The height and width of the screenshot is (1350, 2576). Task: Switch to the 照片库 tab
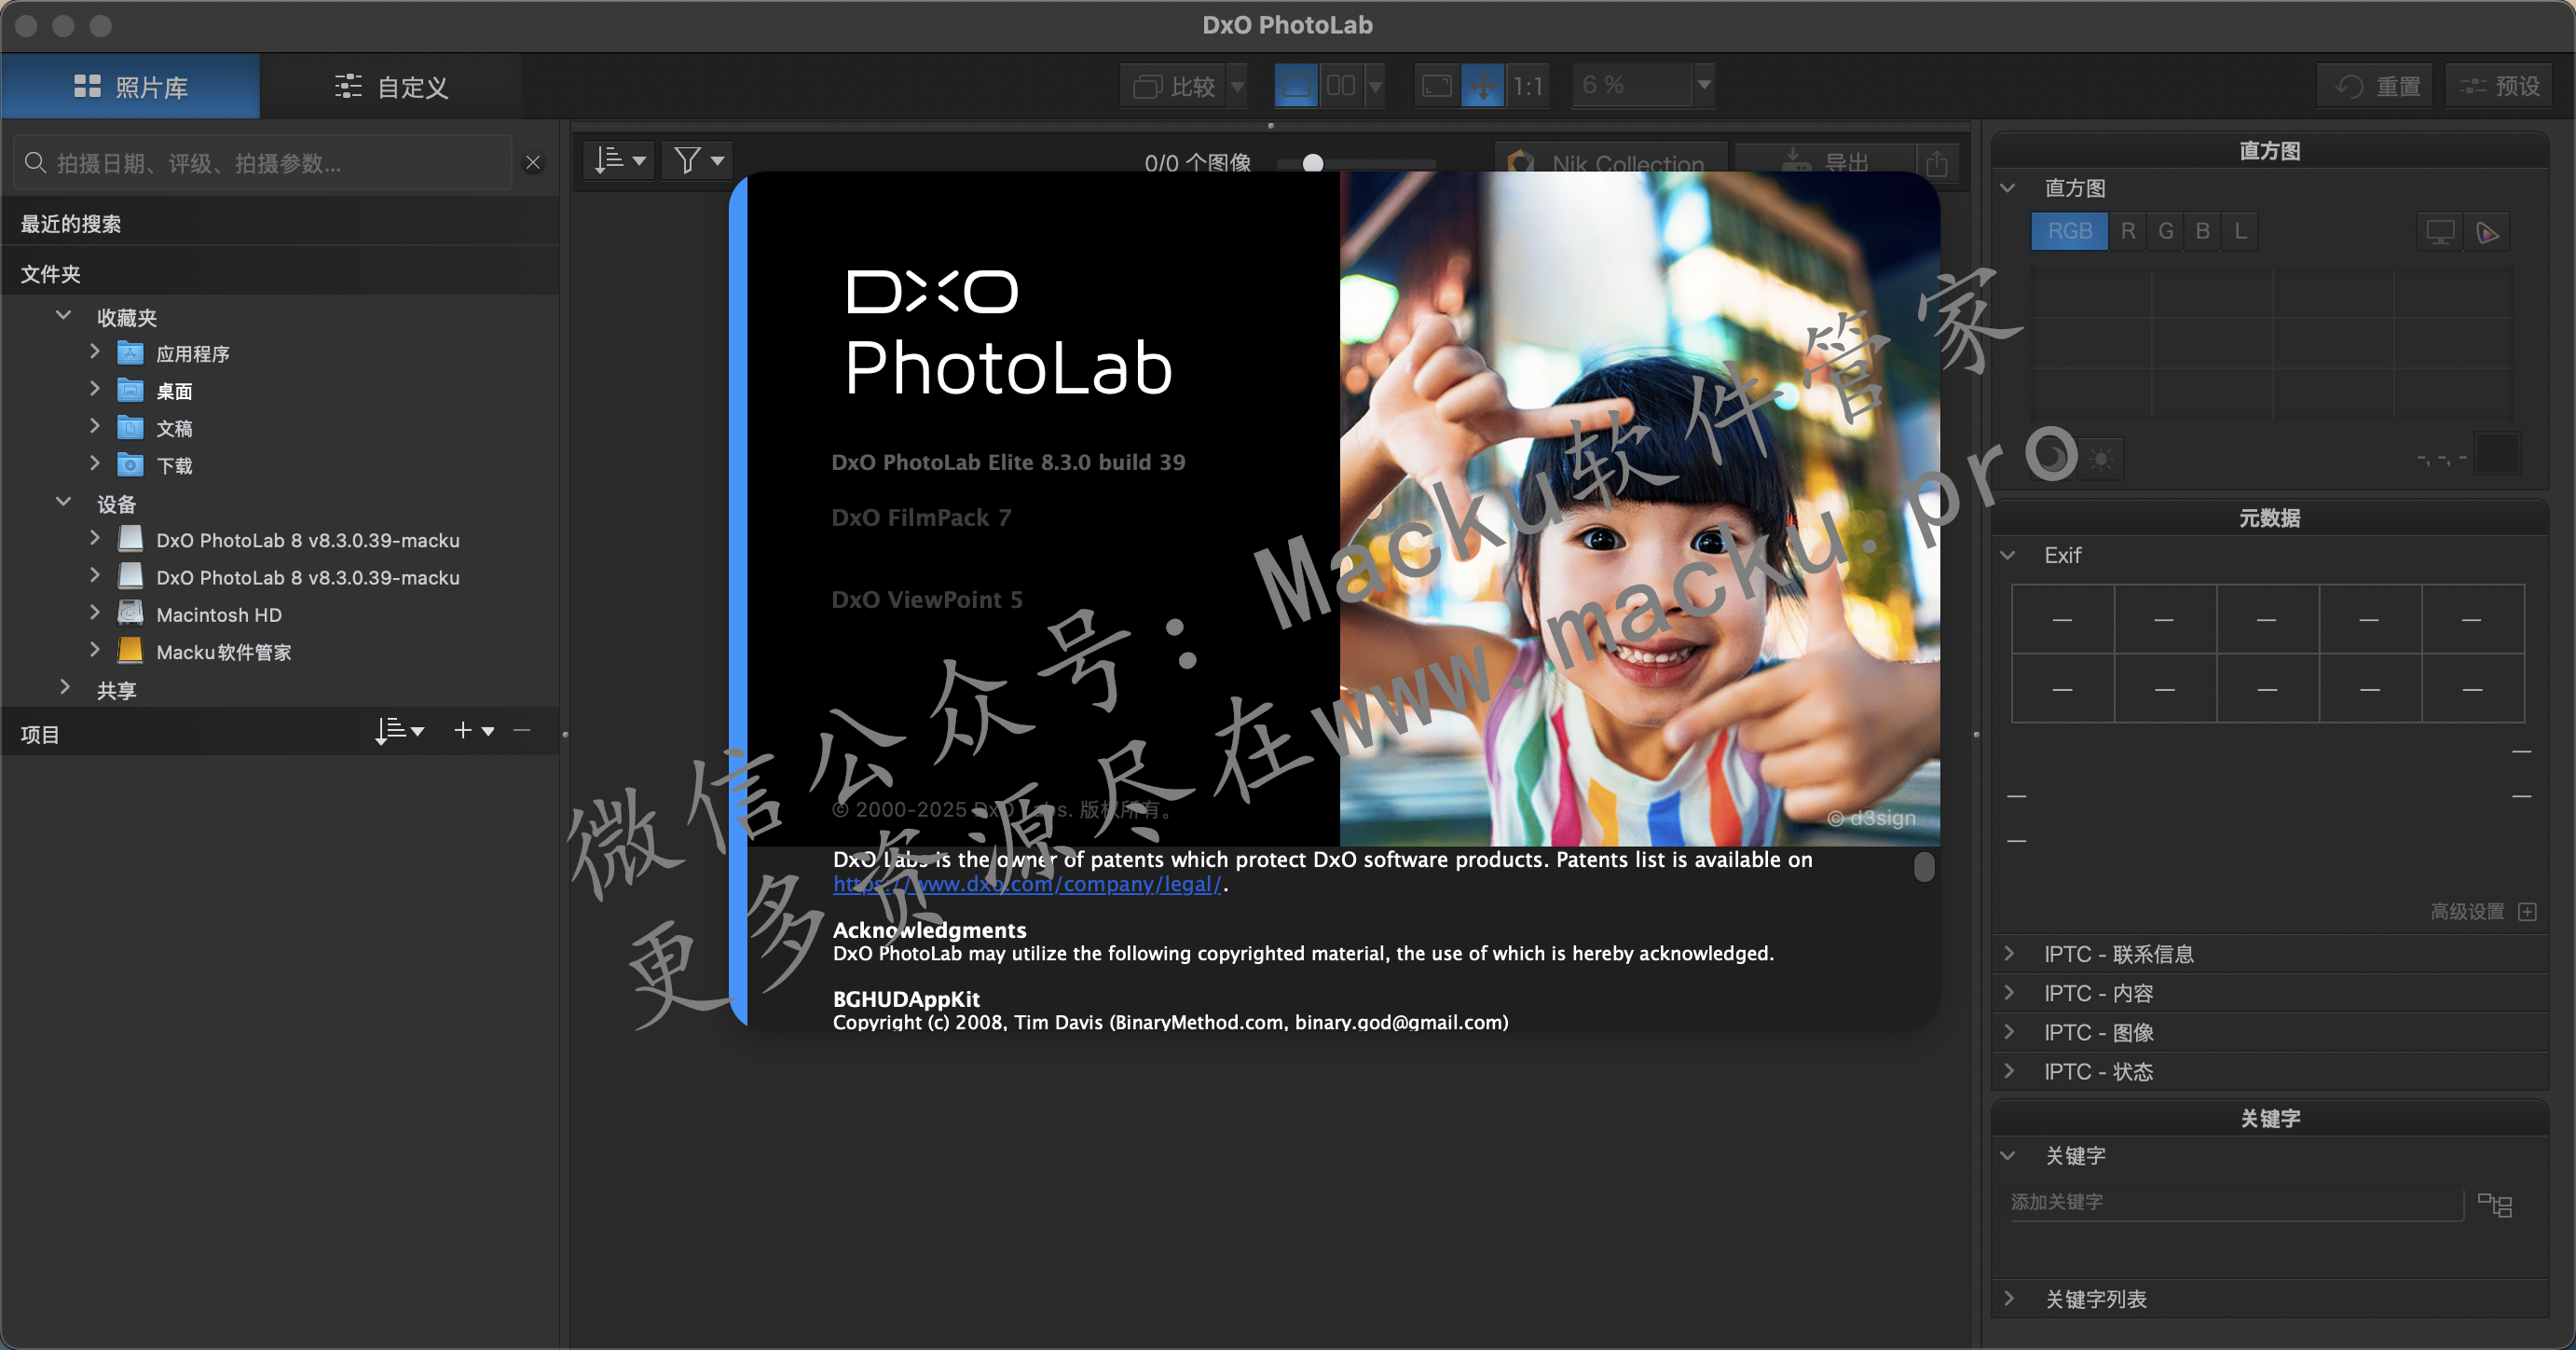click(x=131, y=87)
